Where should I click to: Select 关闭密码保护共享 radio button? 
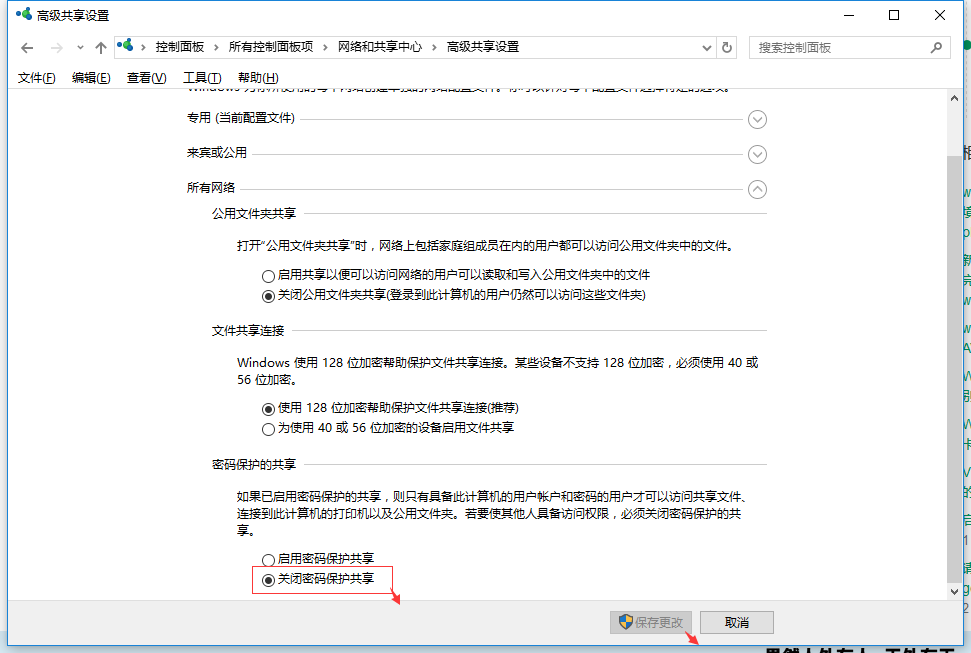(268, 580)
